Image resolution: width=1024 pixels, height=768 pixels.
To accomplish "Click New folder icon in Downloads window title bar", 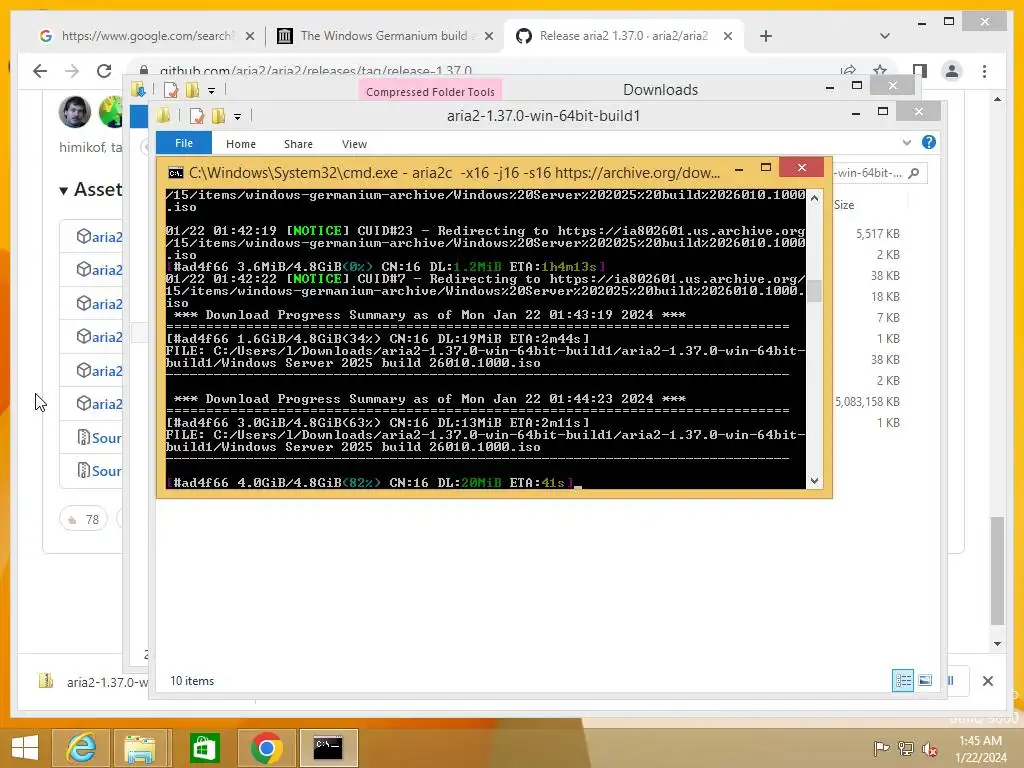I will (193, 89).
